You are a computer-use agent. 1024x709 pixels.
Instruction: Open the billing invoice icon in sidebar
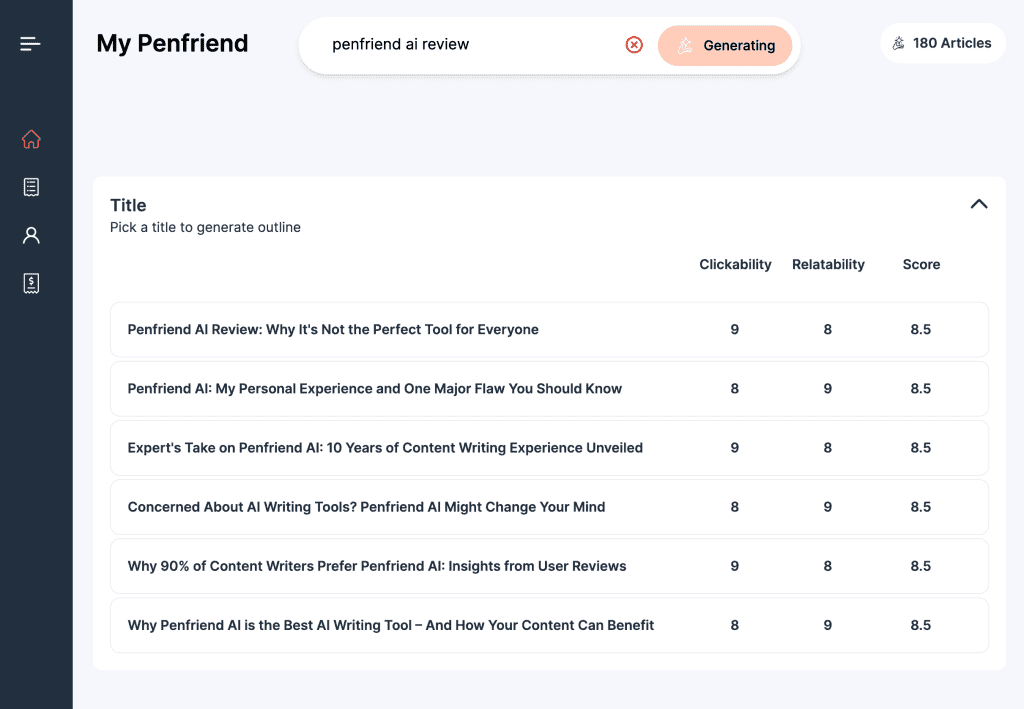point(31,283)
